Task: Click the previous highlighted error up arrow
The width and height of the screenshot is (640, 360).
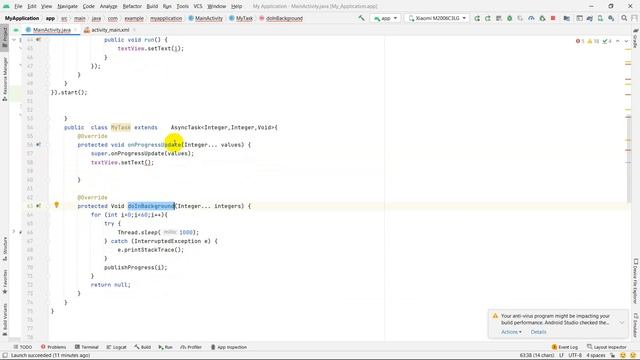Action: [x=618, y=41]
